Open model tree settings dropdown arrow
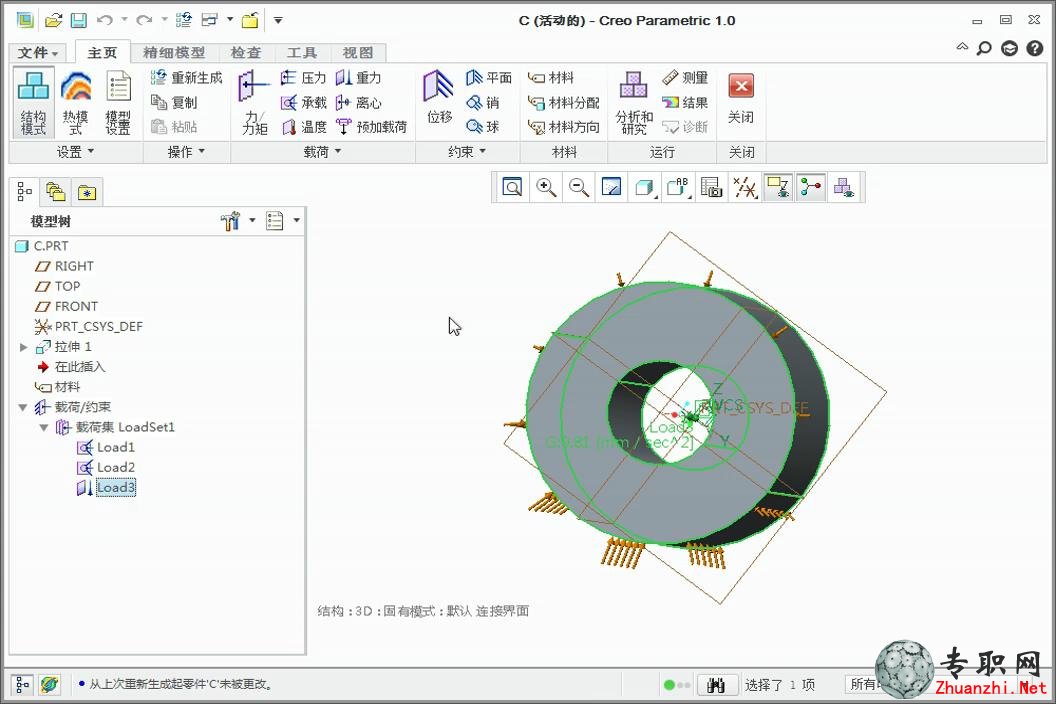Viewport: 1056px width, 704px height. (253, 220)
